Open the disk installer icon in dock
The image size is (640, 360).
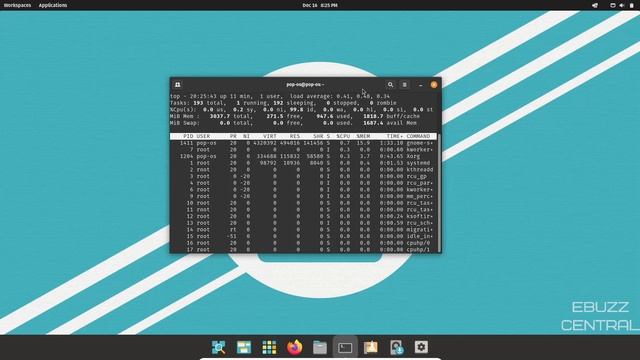click(396, 347)
